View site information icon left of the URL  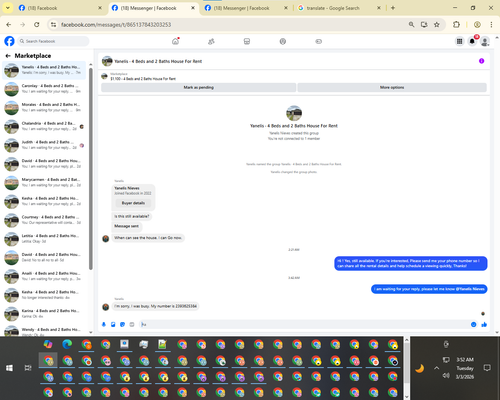point(53,25)
